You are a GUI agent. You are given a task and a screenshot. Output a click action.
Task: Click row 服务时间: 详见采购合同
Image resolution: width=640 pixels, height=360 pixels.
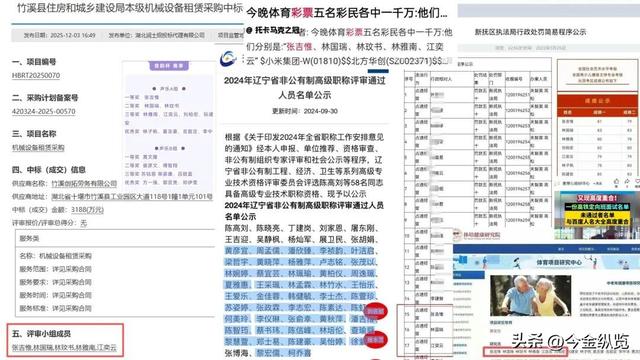click(56, 295)
